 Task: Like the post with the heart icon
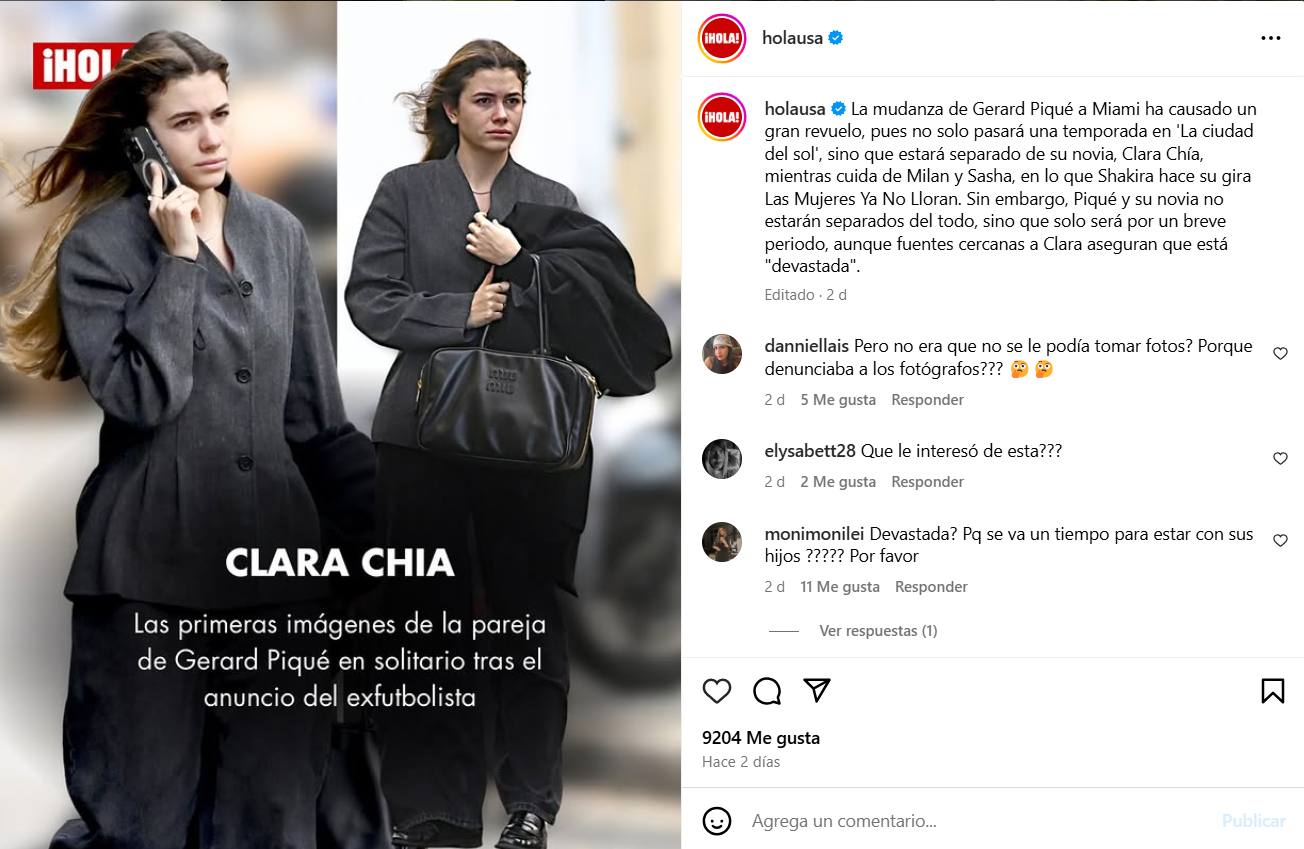(717, 691)
